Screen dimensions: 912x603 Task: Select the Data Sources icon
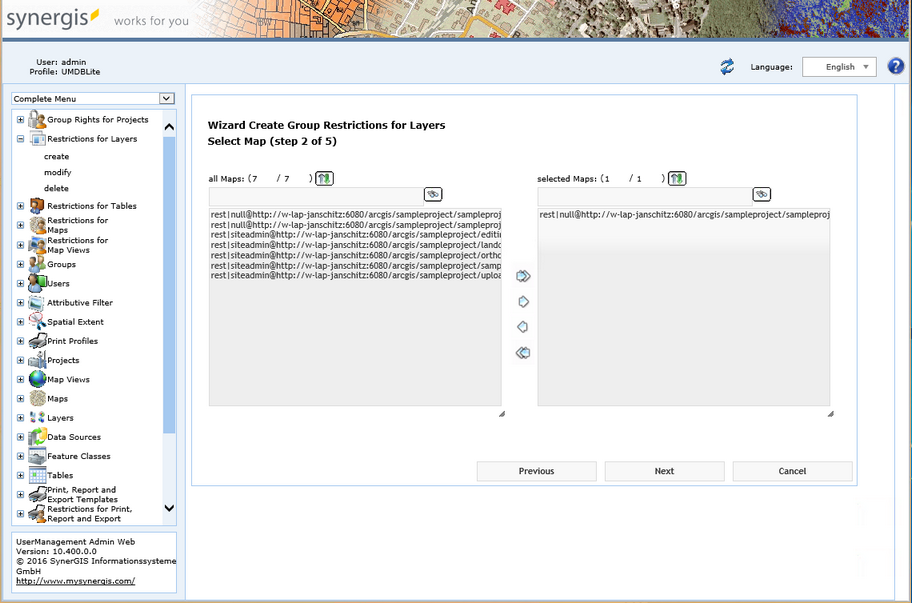click(x=36, y=436)
